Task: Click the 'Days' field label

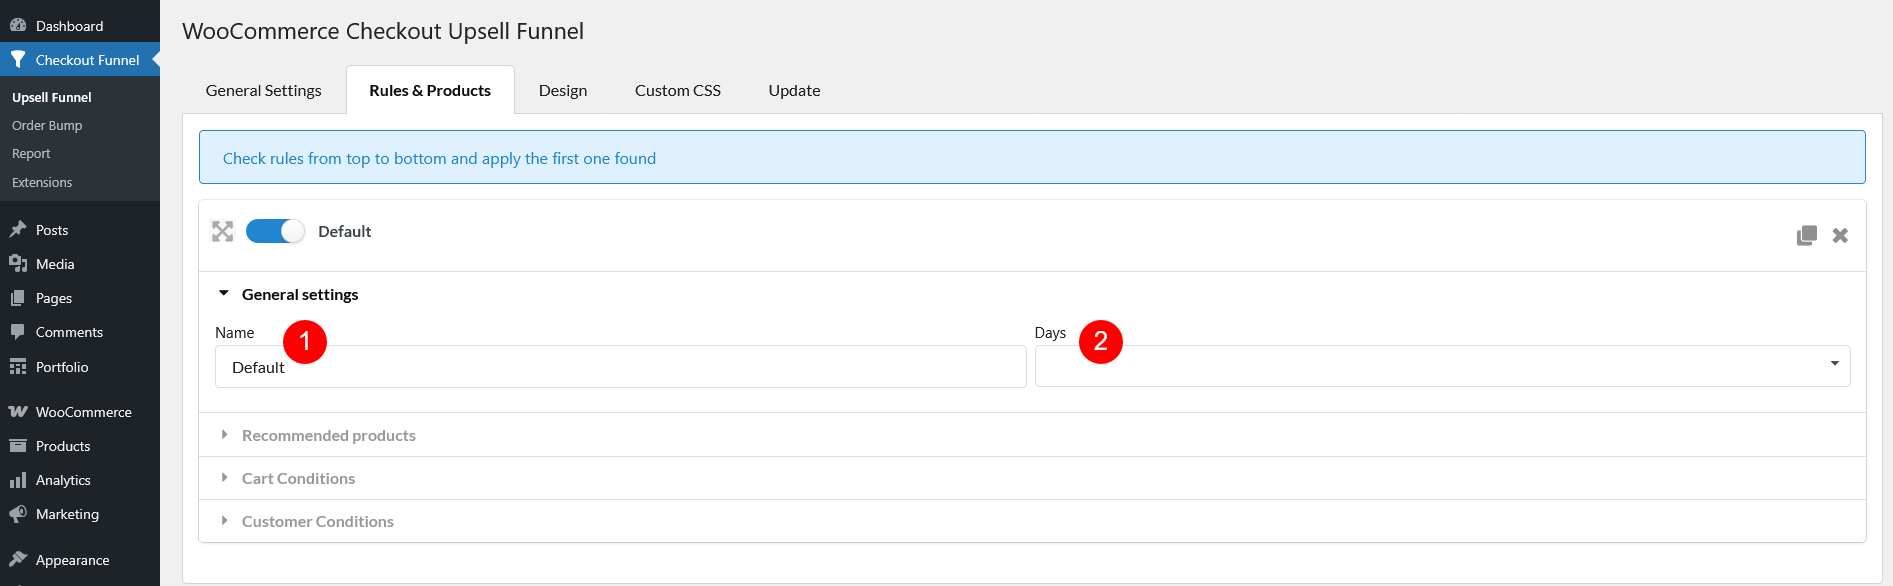Action: tap(1050, 333)
